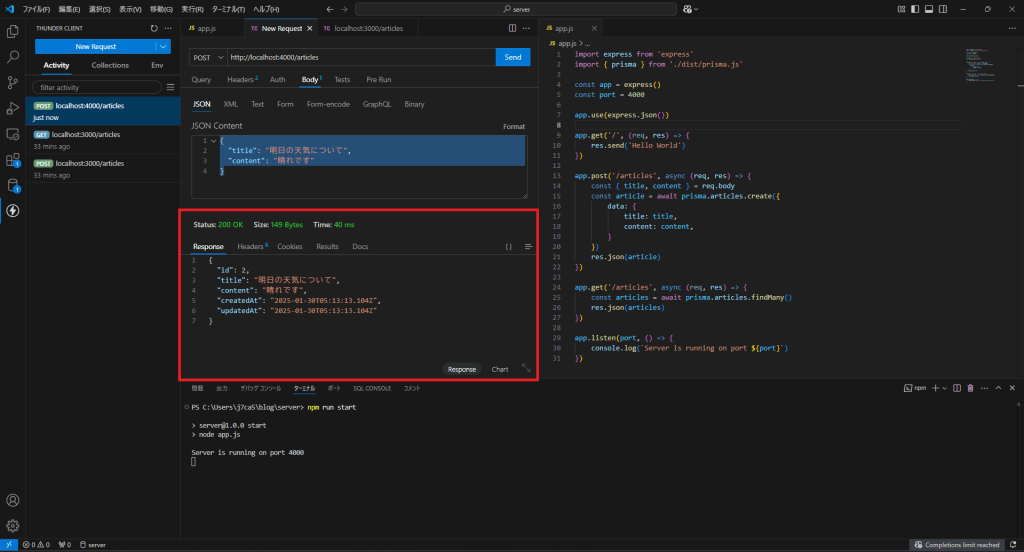
Task: Click Format to beautify JSON content
Action: pos(513,126)
